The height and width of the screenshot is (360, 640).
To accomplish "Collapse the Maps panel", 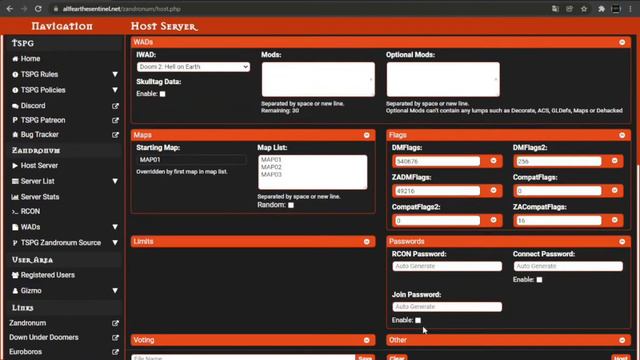I will (367, 135).
